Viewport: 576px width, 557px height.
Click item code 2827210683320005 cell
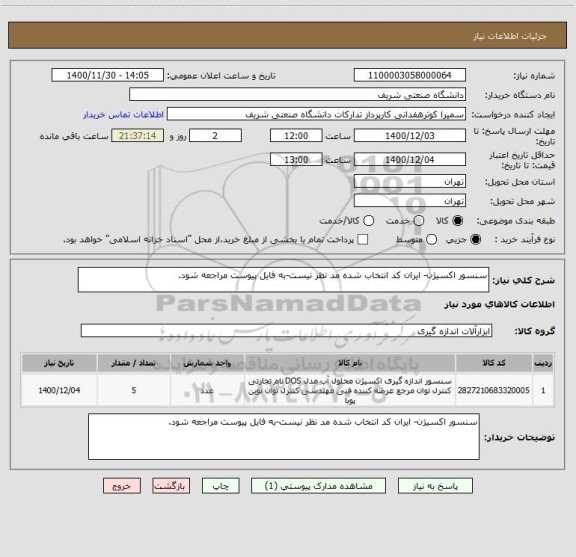494,390
